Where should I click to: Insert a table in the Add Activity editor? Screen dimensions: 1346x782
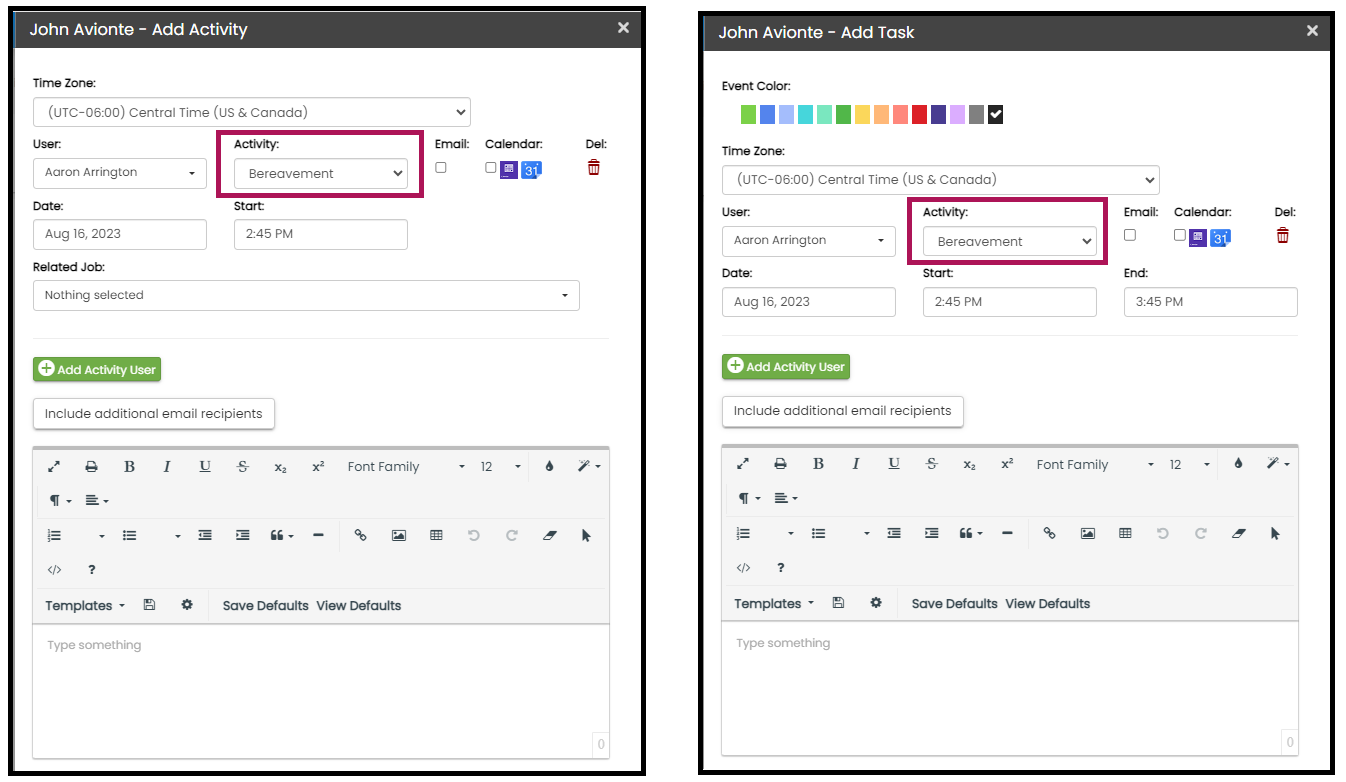pos(436,535)
